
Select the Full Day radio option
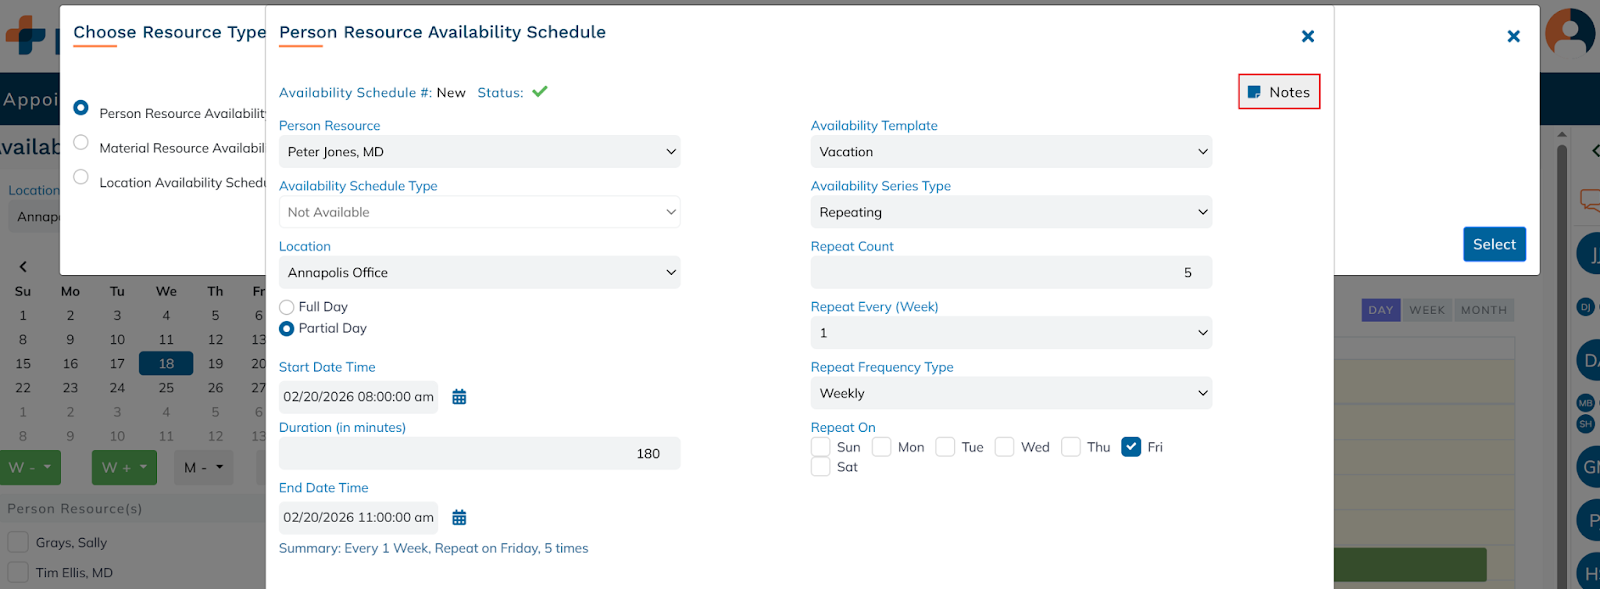(x=287, y=307)
